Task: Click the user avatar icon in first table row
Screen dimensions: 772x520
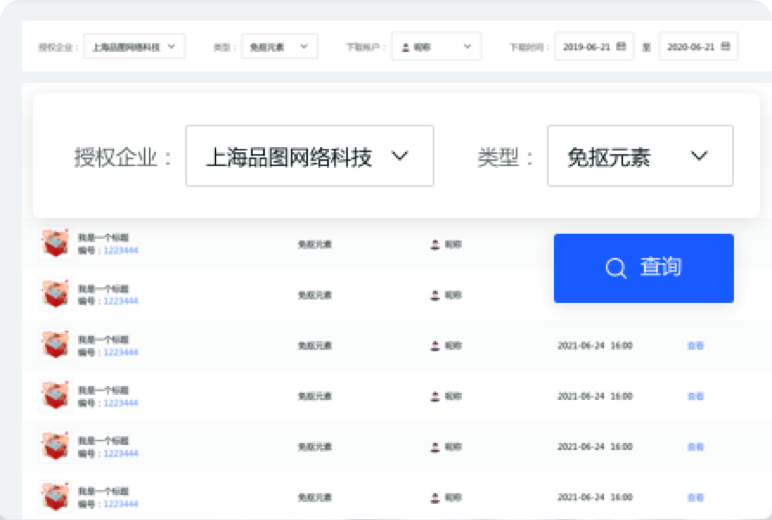Action: (x=435, y=244)
